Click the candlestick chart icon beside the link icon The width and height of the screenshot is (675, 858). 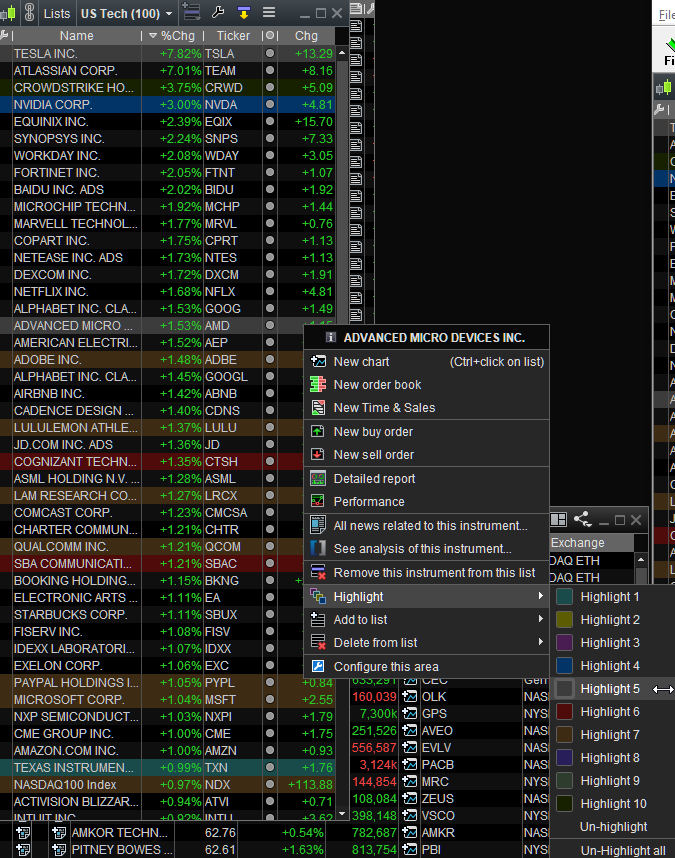click(x=9, y=13)
